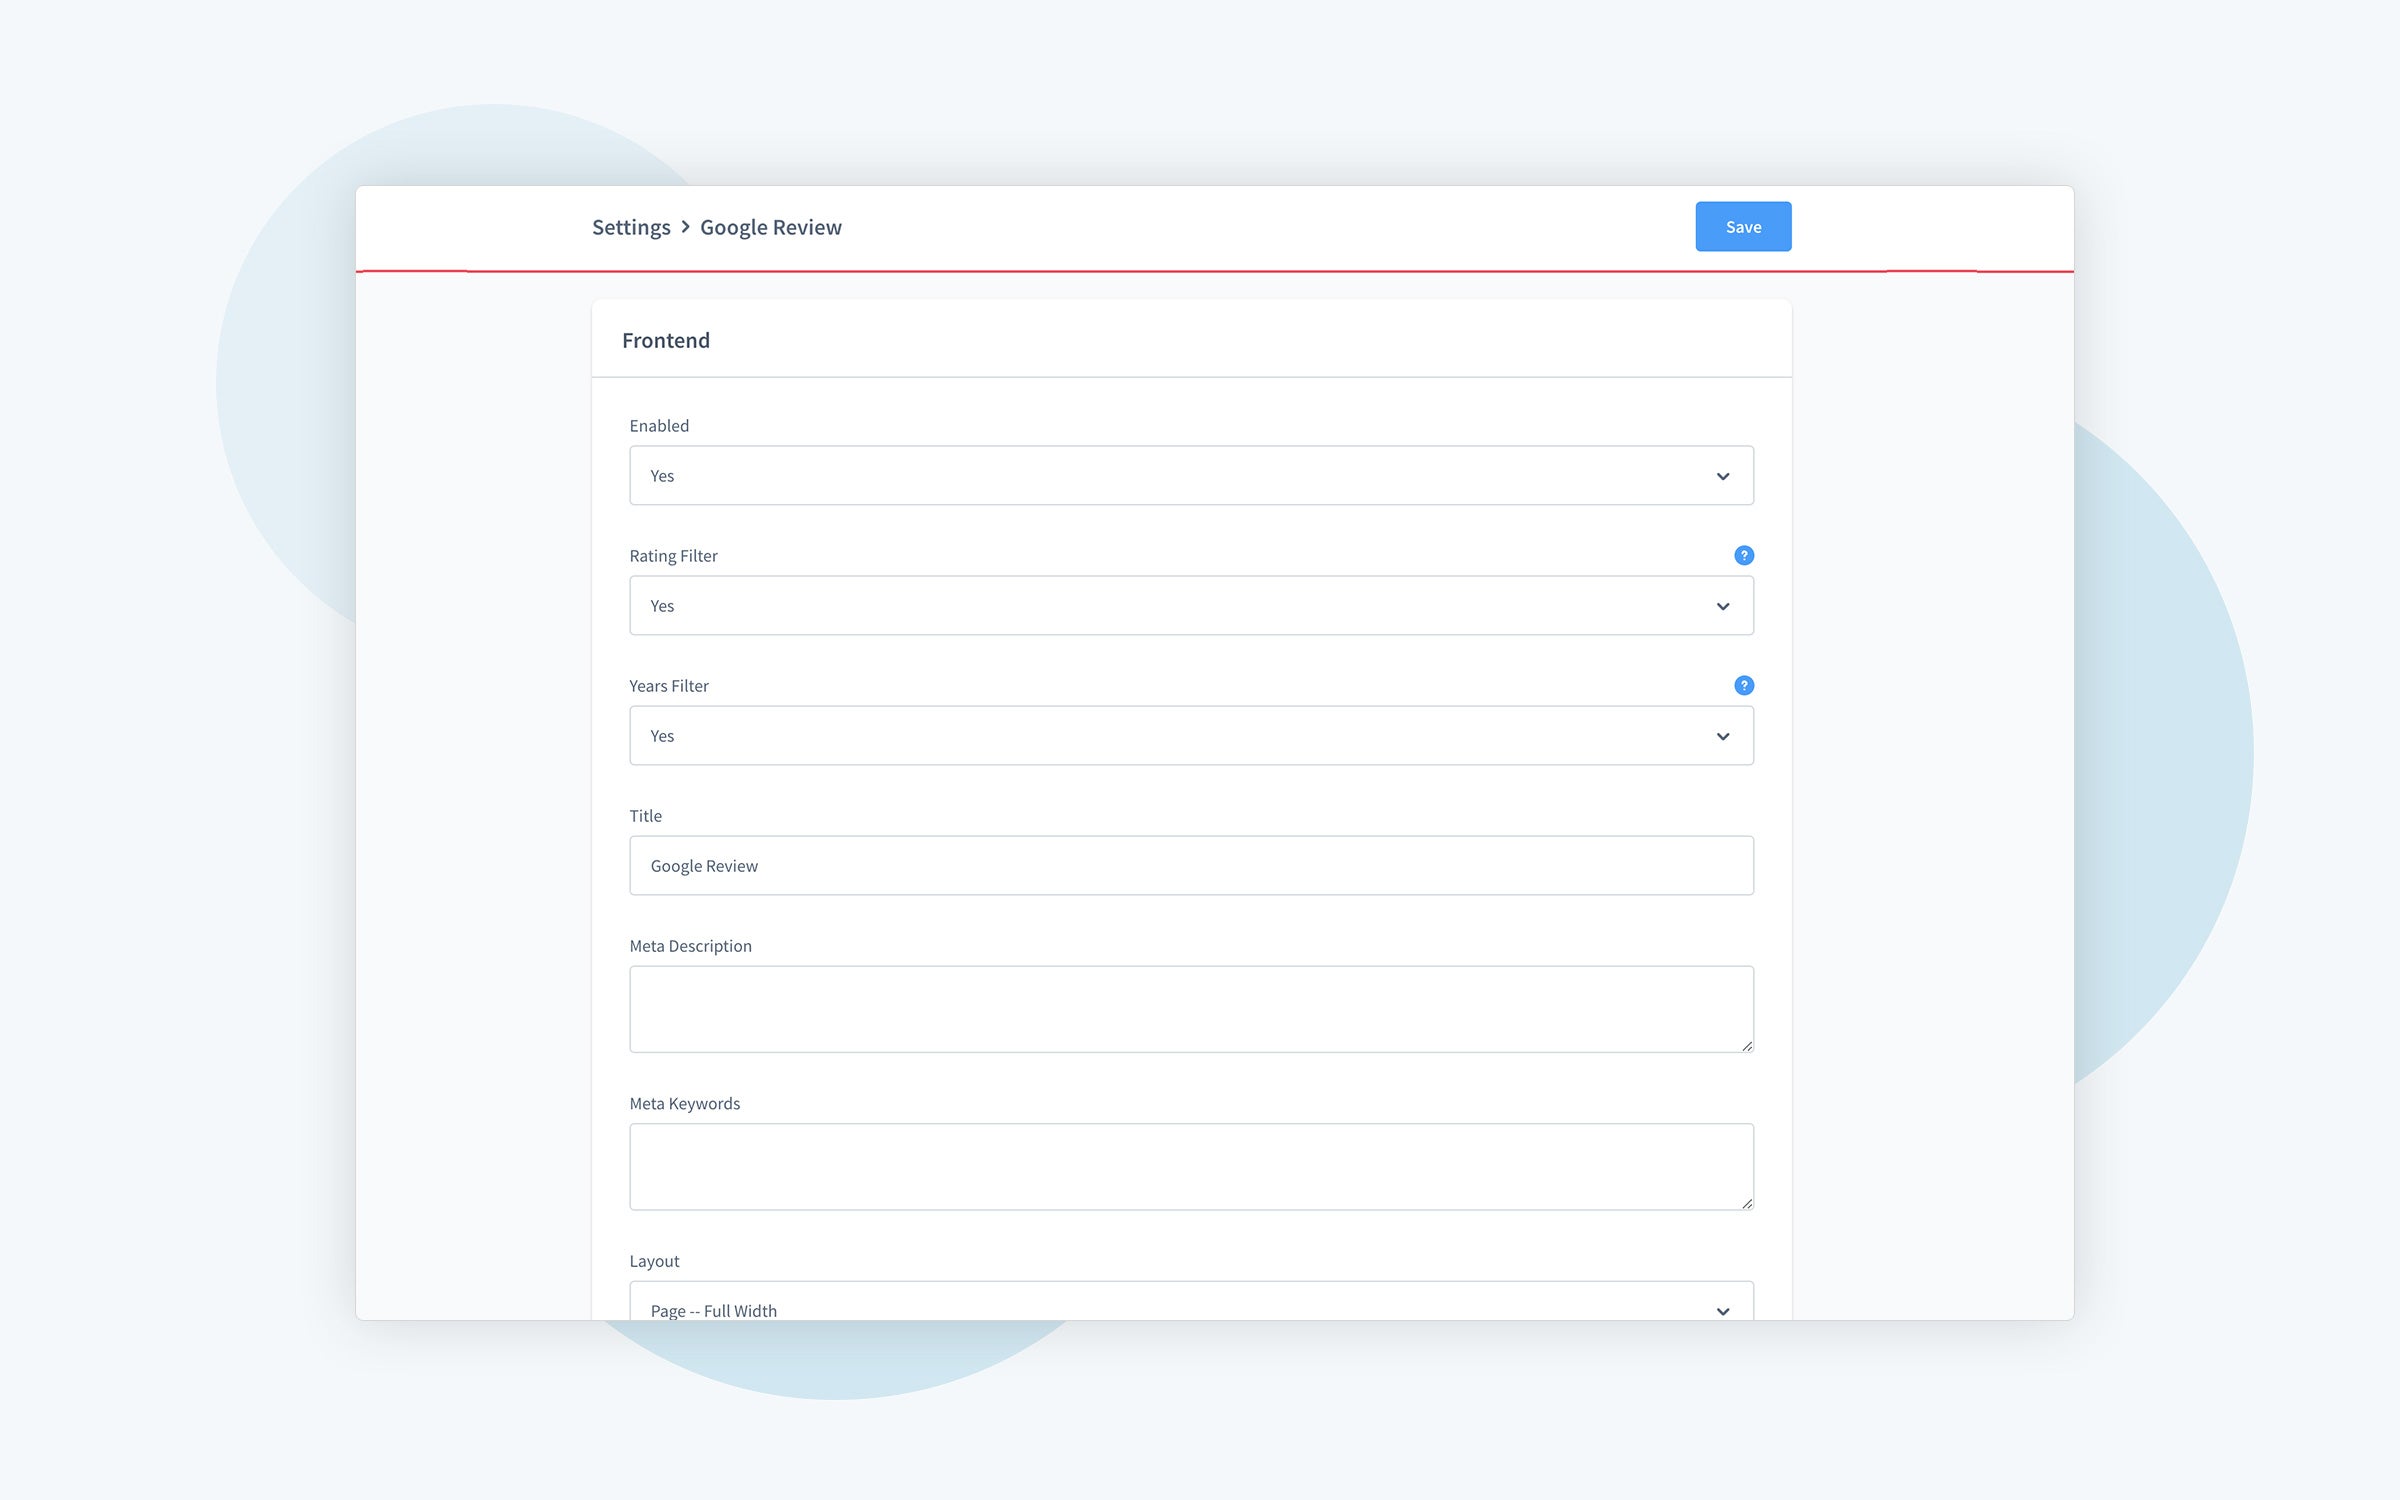Open the Enabled dropdown

tap(1191, 476)
